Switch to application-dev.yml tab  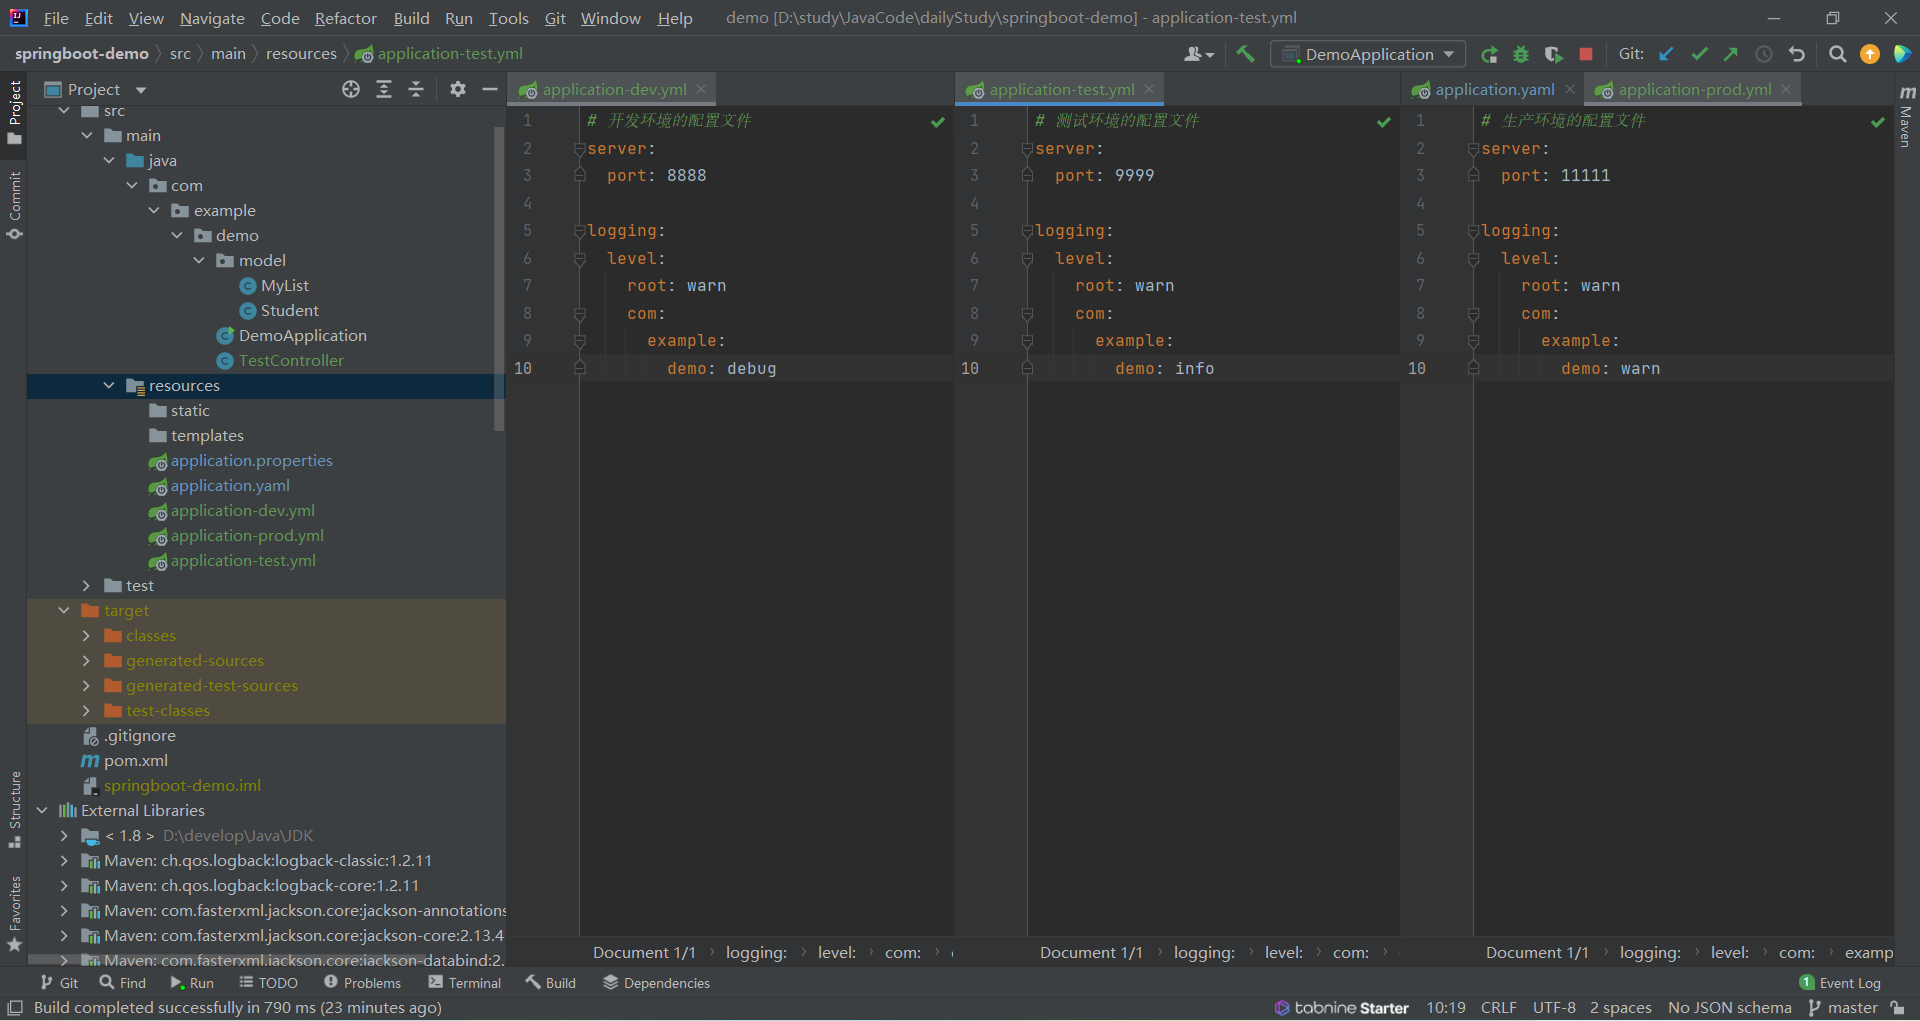coord(614,89)
